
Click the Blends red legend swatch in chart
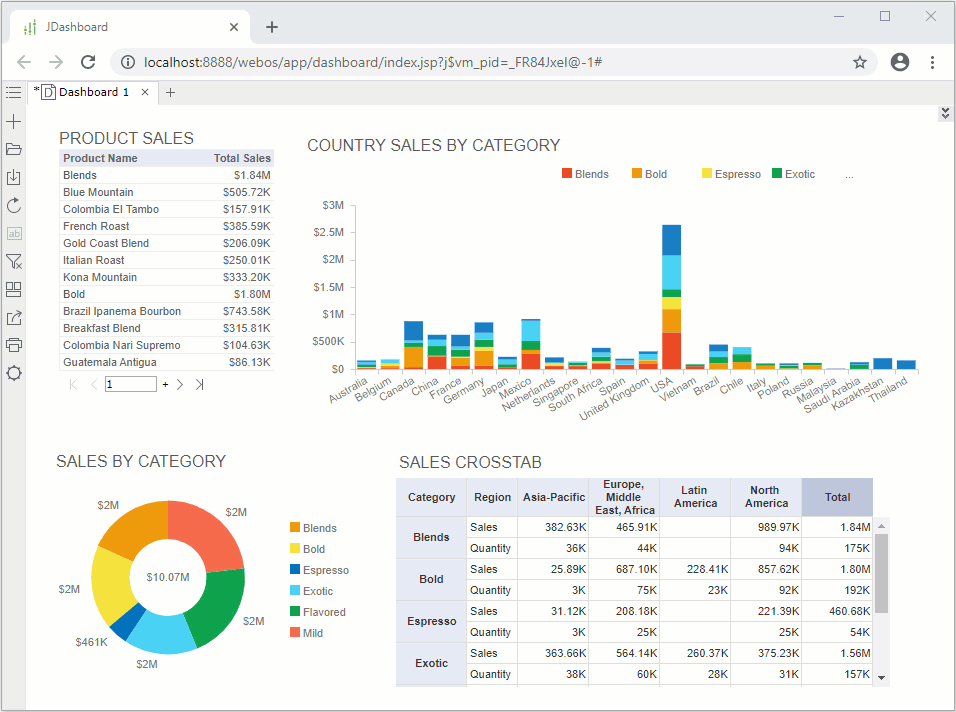(567, 174)
